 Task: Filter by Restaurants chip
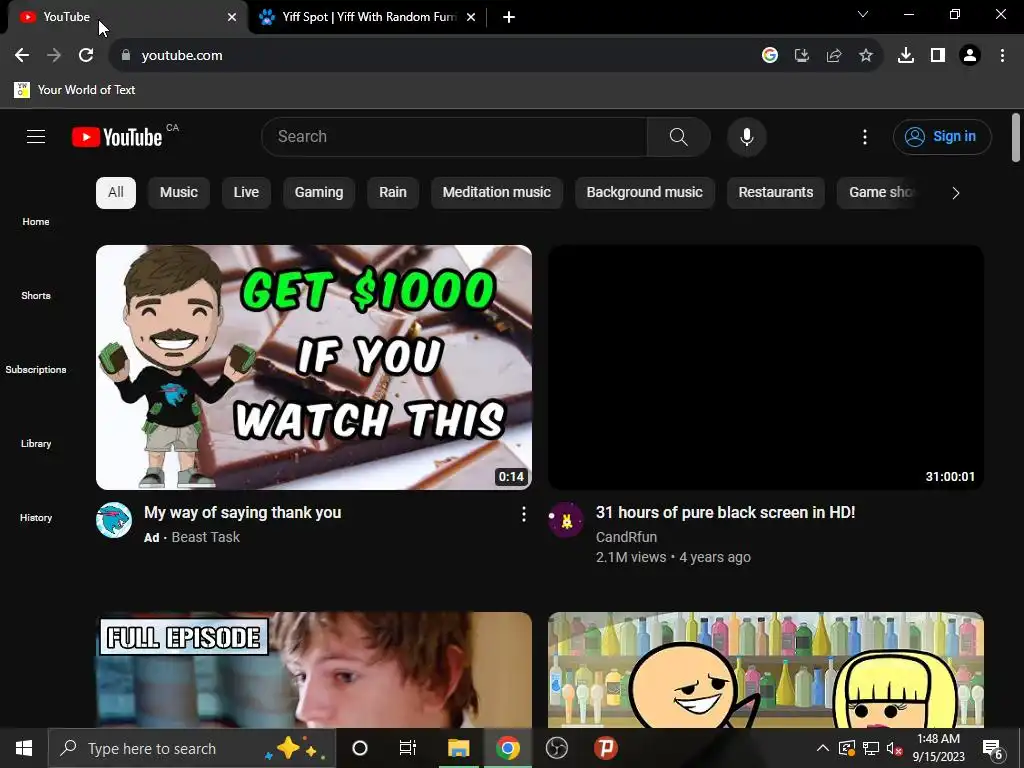(776, 193)
